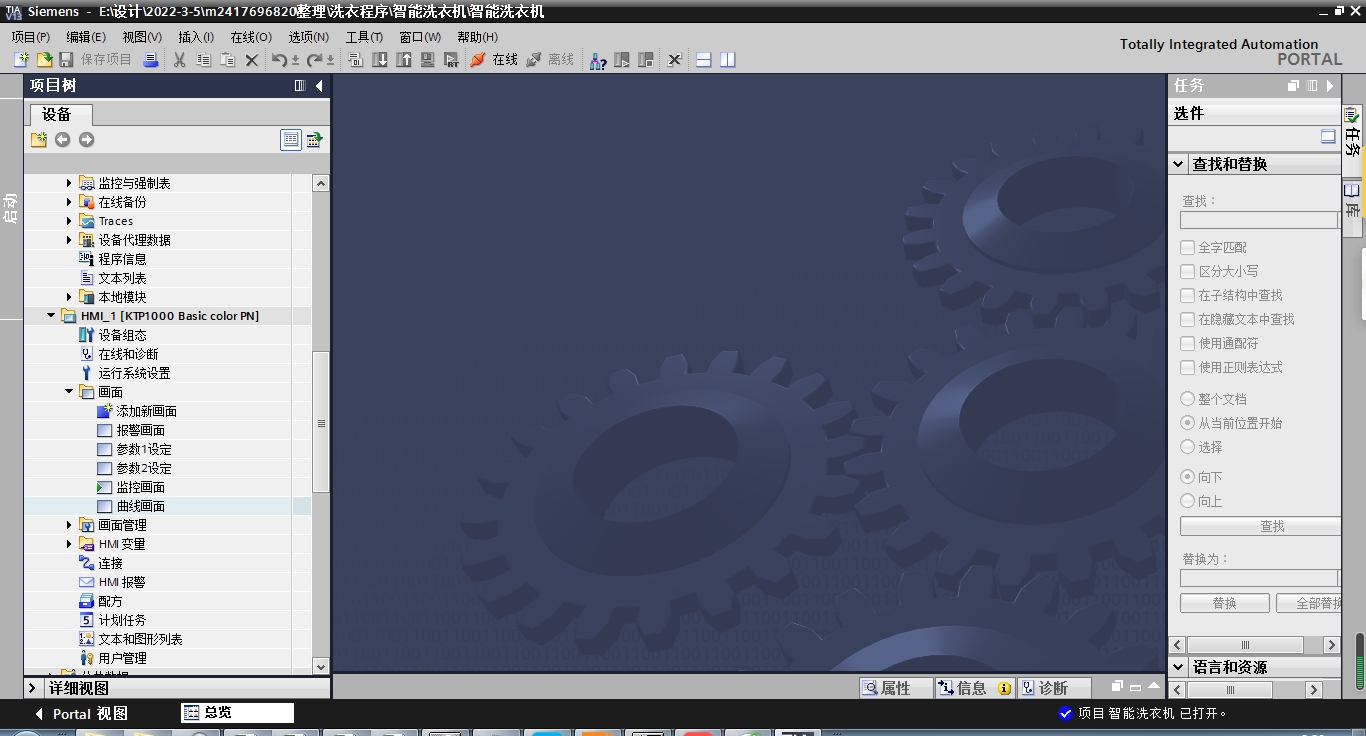Click the New project toolbar icon
The image size is (1366, 736).
[21, 60]
